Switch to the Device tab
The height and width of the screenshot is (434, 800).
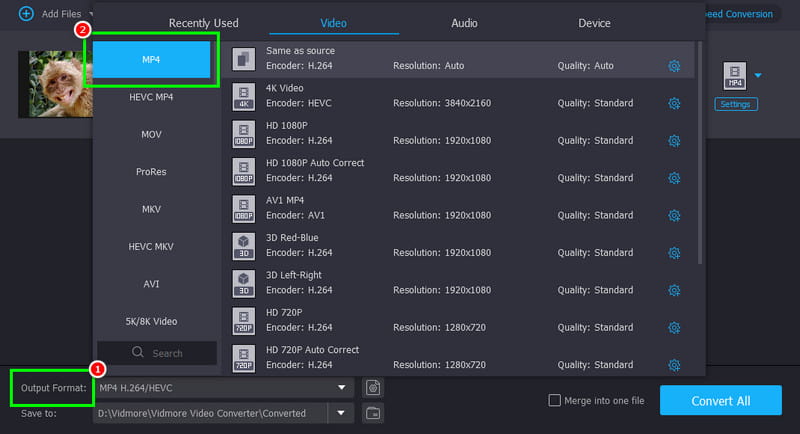click(594, 23)
